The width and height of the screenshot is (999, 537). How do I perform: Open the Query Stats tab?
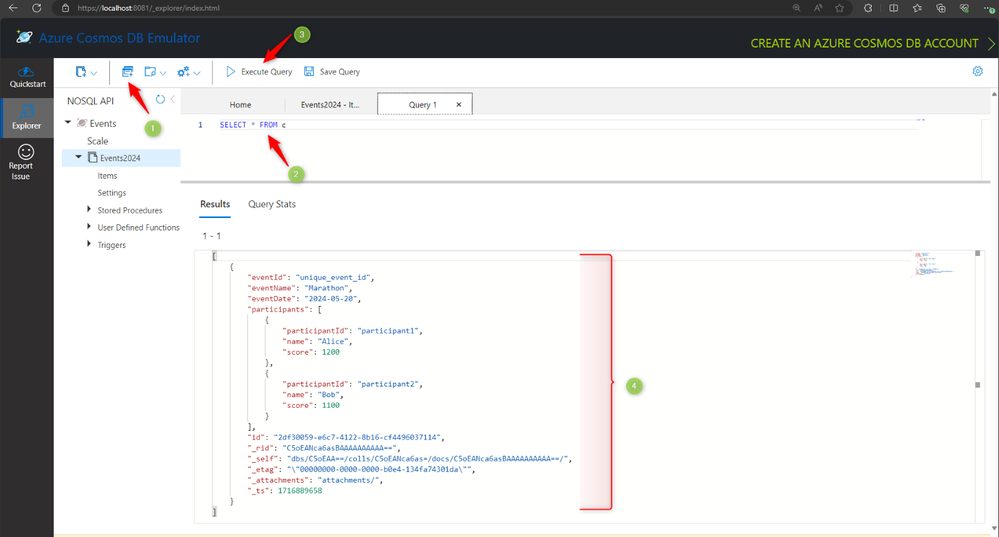pos(272,204)
